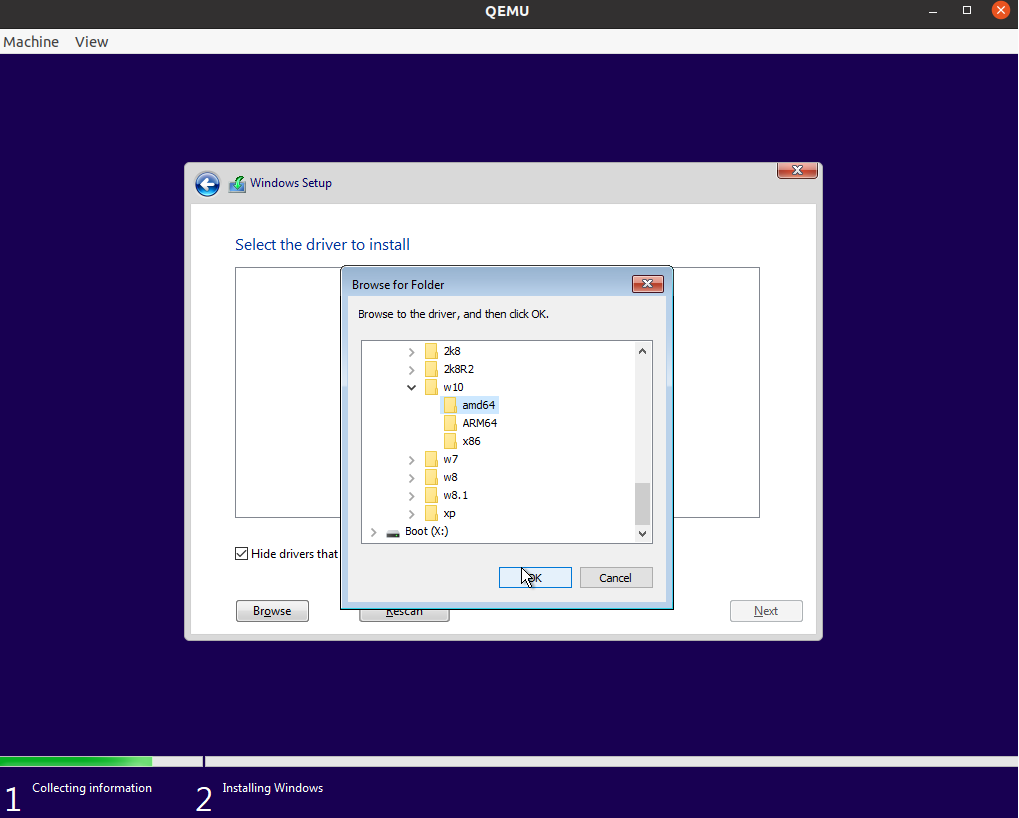Expand the w8.1 folder
Viewport: 1019px width, 818px height.
click(411, 496)
